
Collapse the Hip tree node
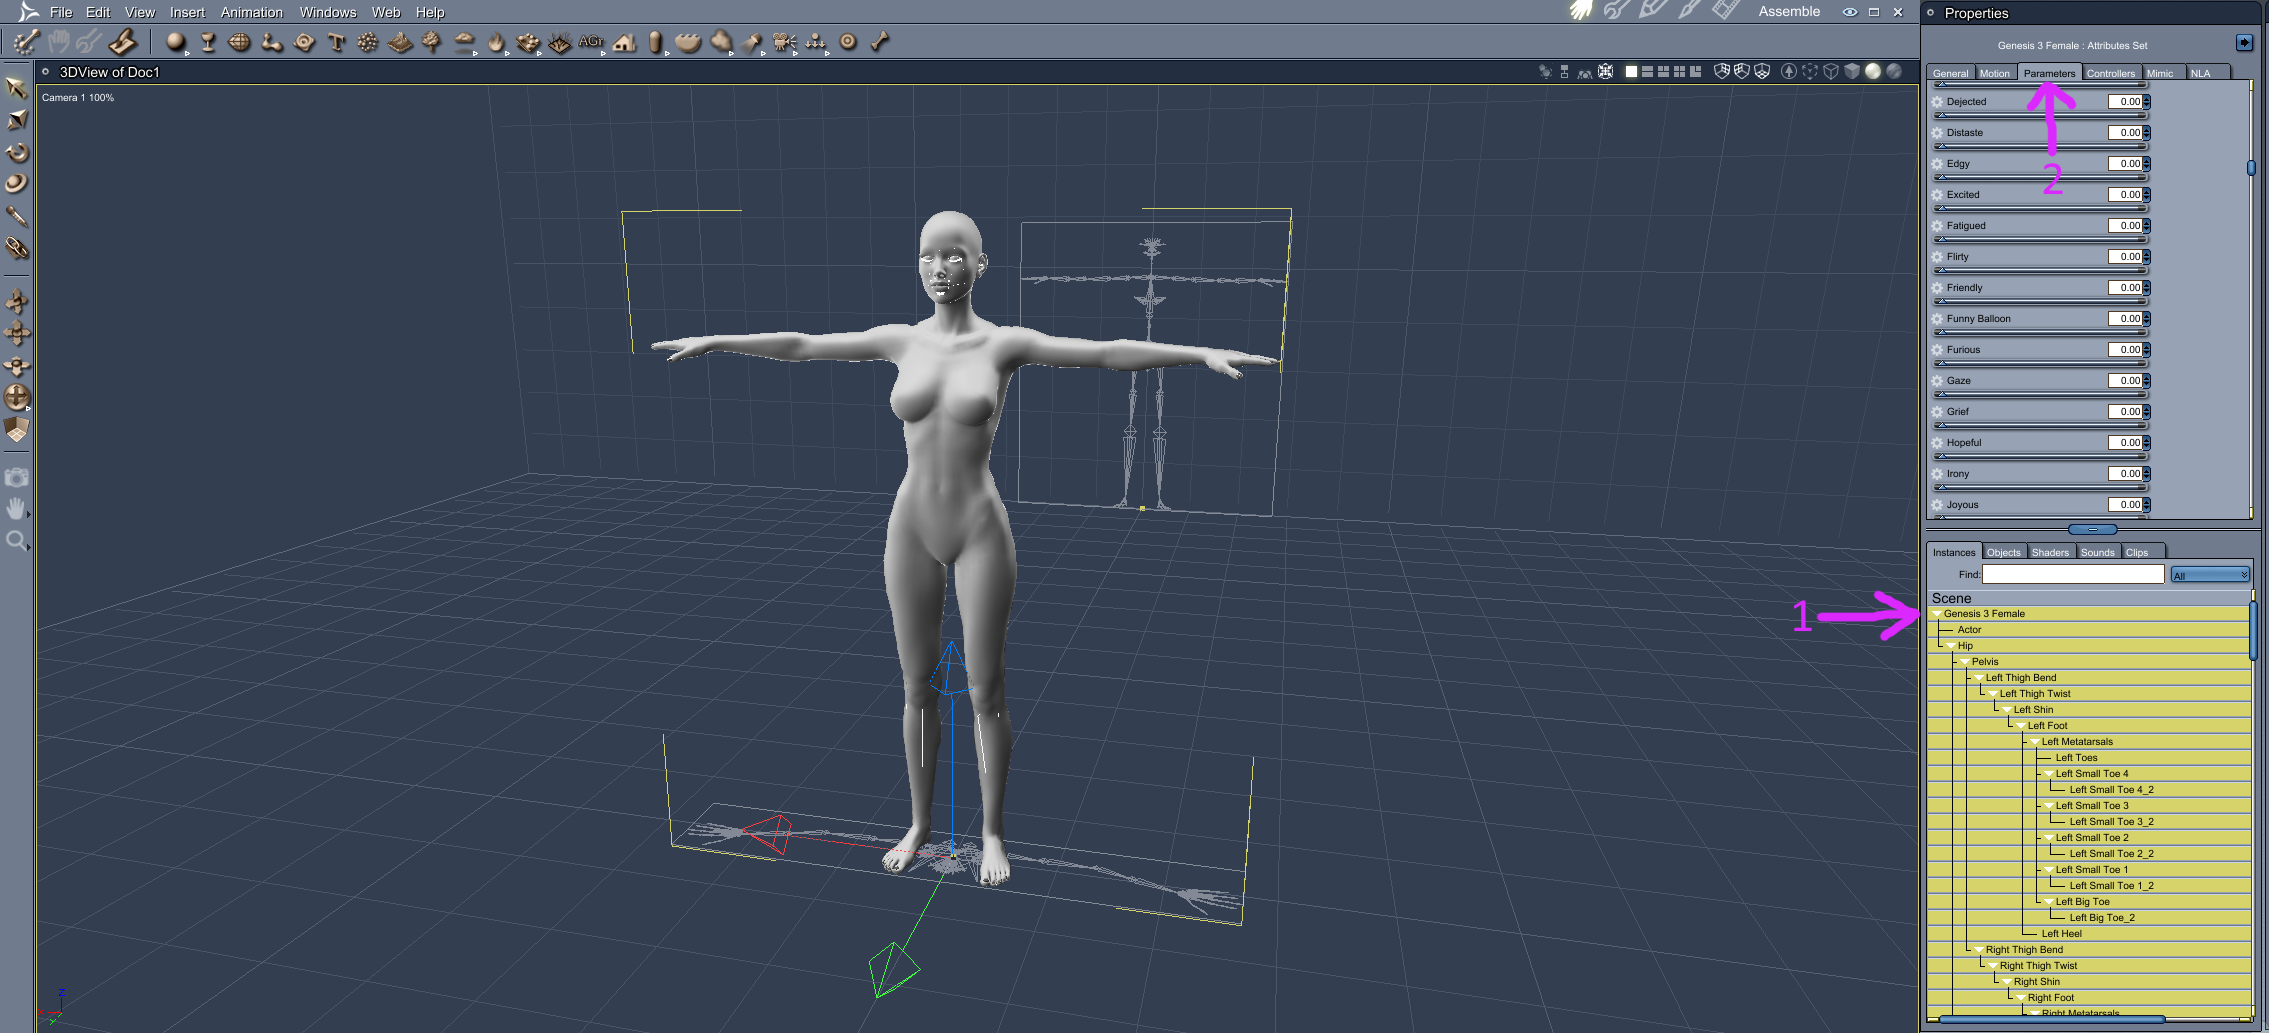[1951, 646]
